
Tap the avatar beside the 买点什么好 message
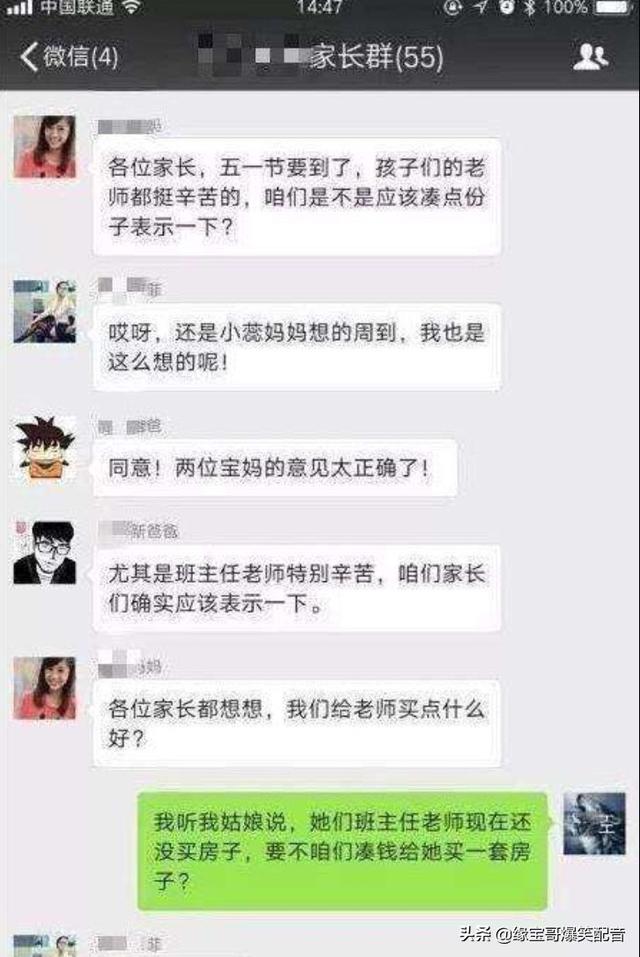[x=45, y=688]
